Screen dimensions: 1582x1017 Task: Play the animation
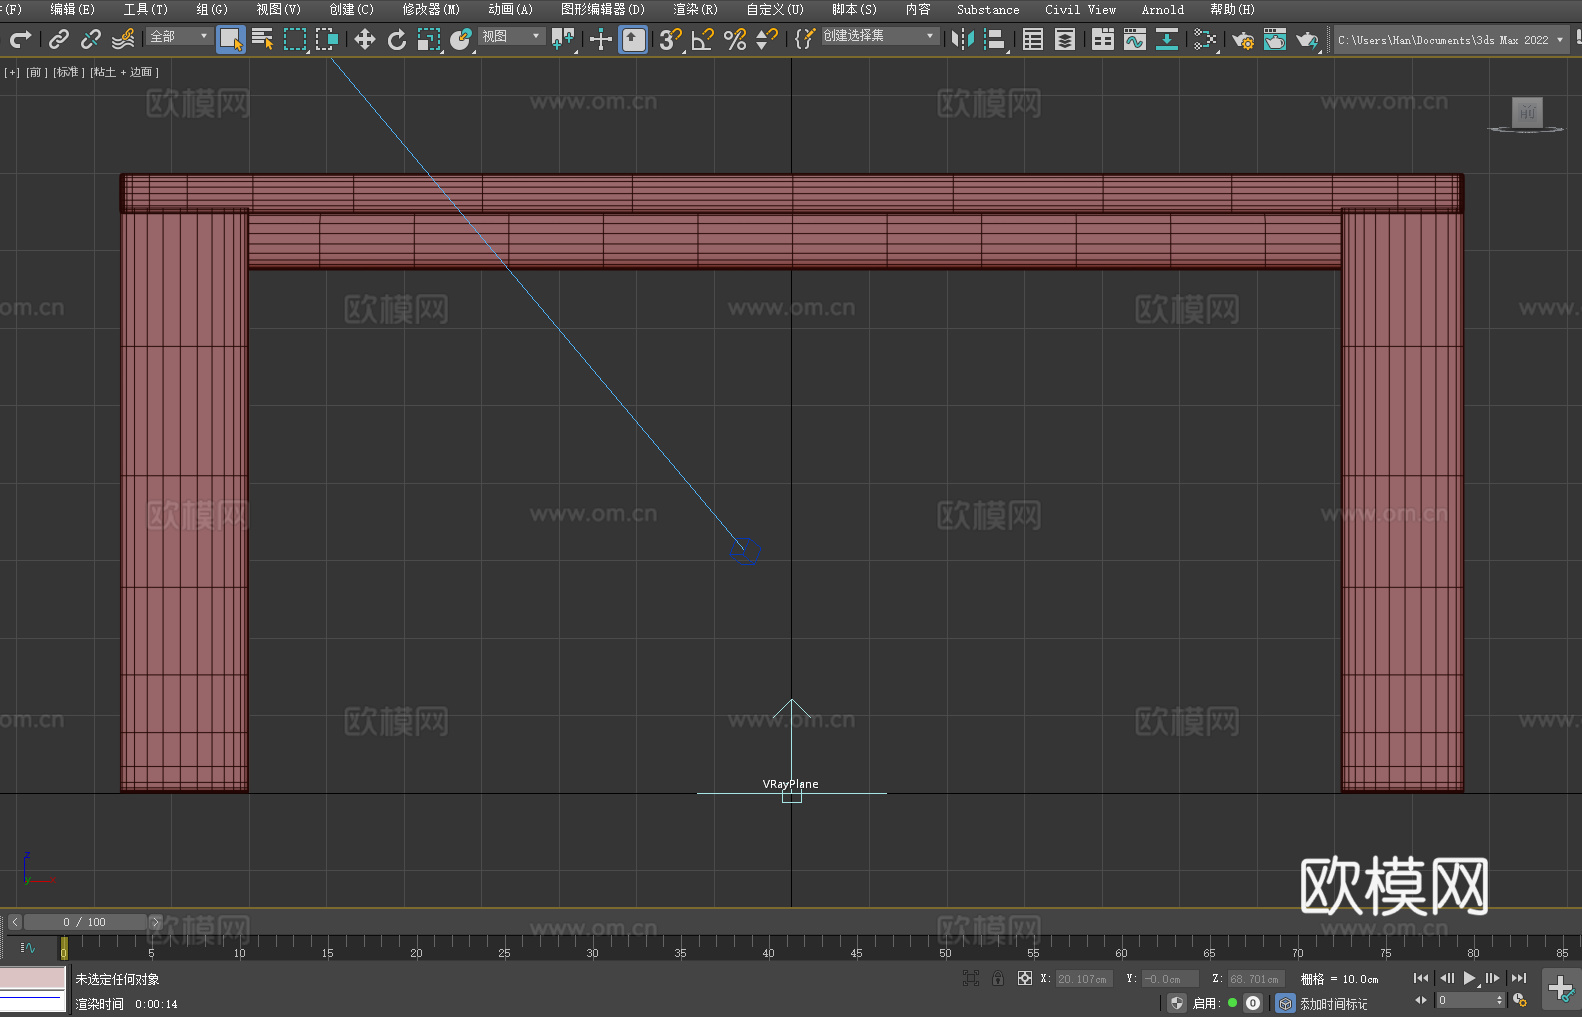point(1470,978)
